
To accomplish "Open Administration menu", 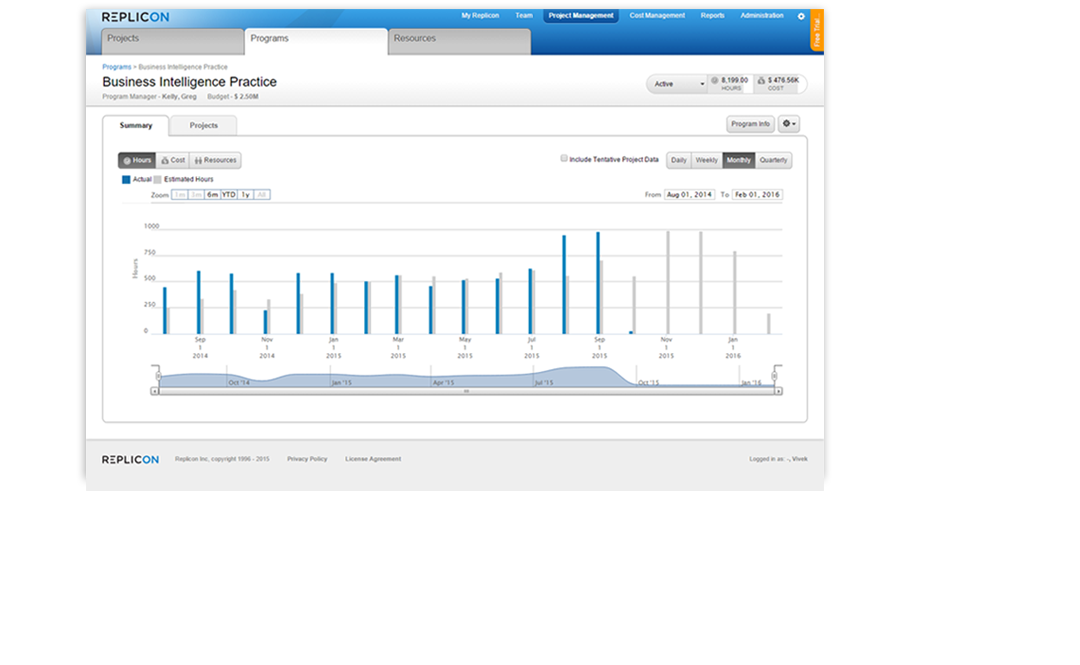I will point(762,15).
